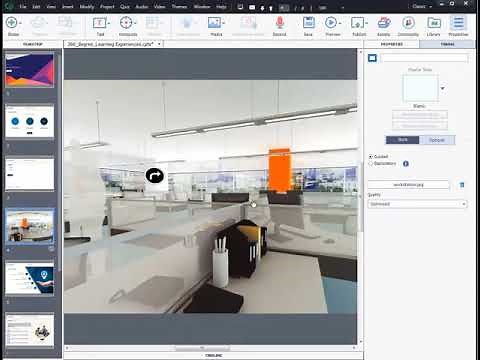Select the fifth slide thumbnail with map pin
This screenshot has width=480, height=360.
coord(30,279)
